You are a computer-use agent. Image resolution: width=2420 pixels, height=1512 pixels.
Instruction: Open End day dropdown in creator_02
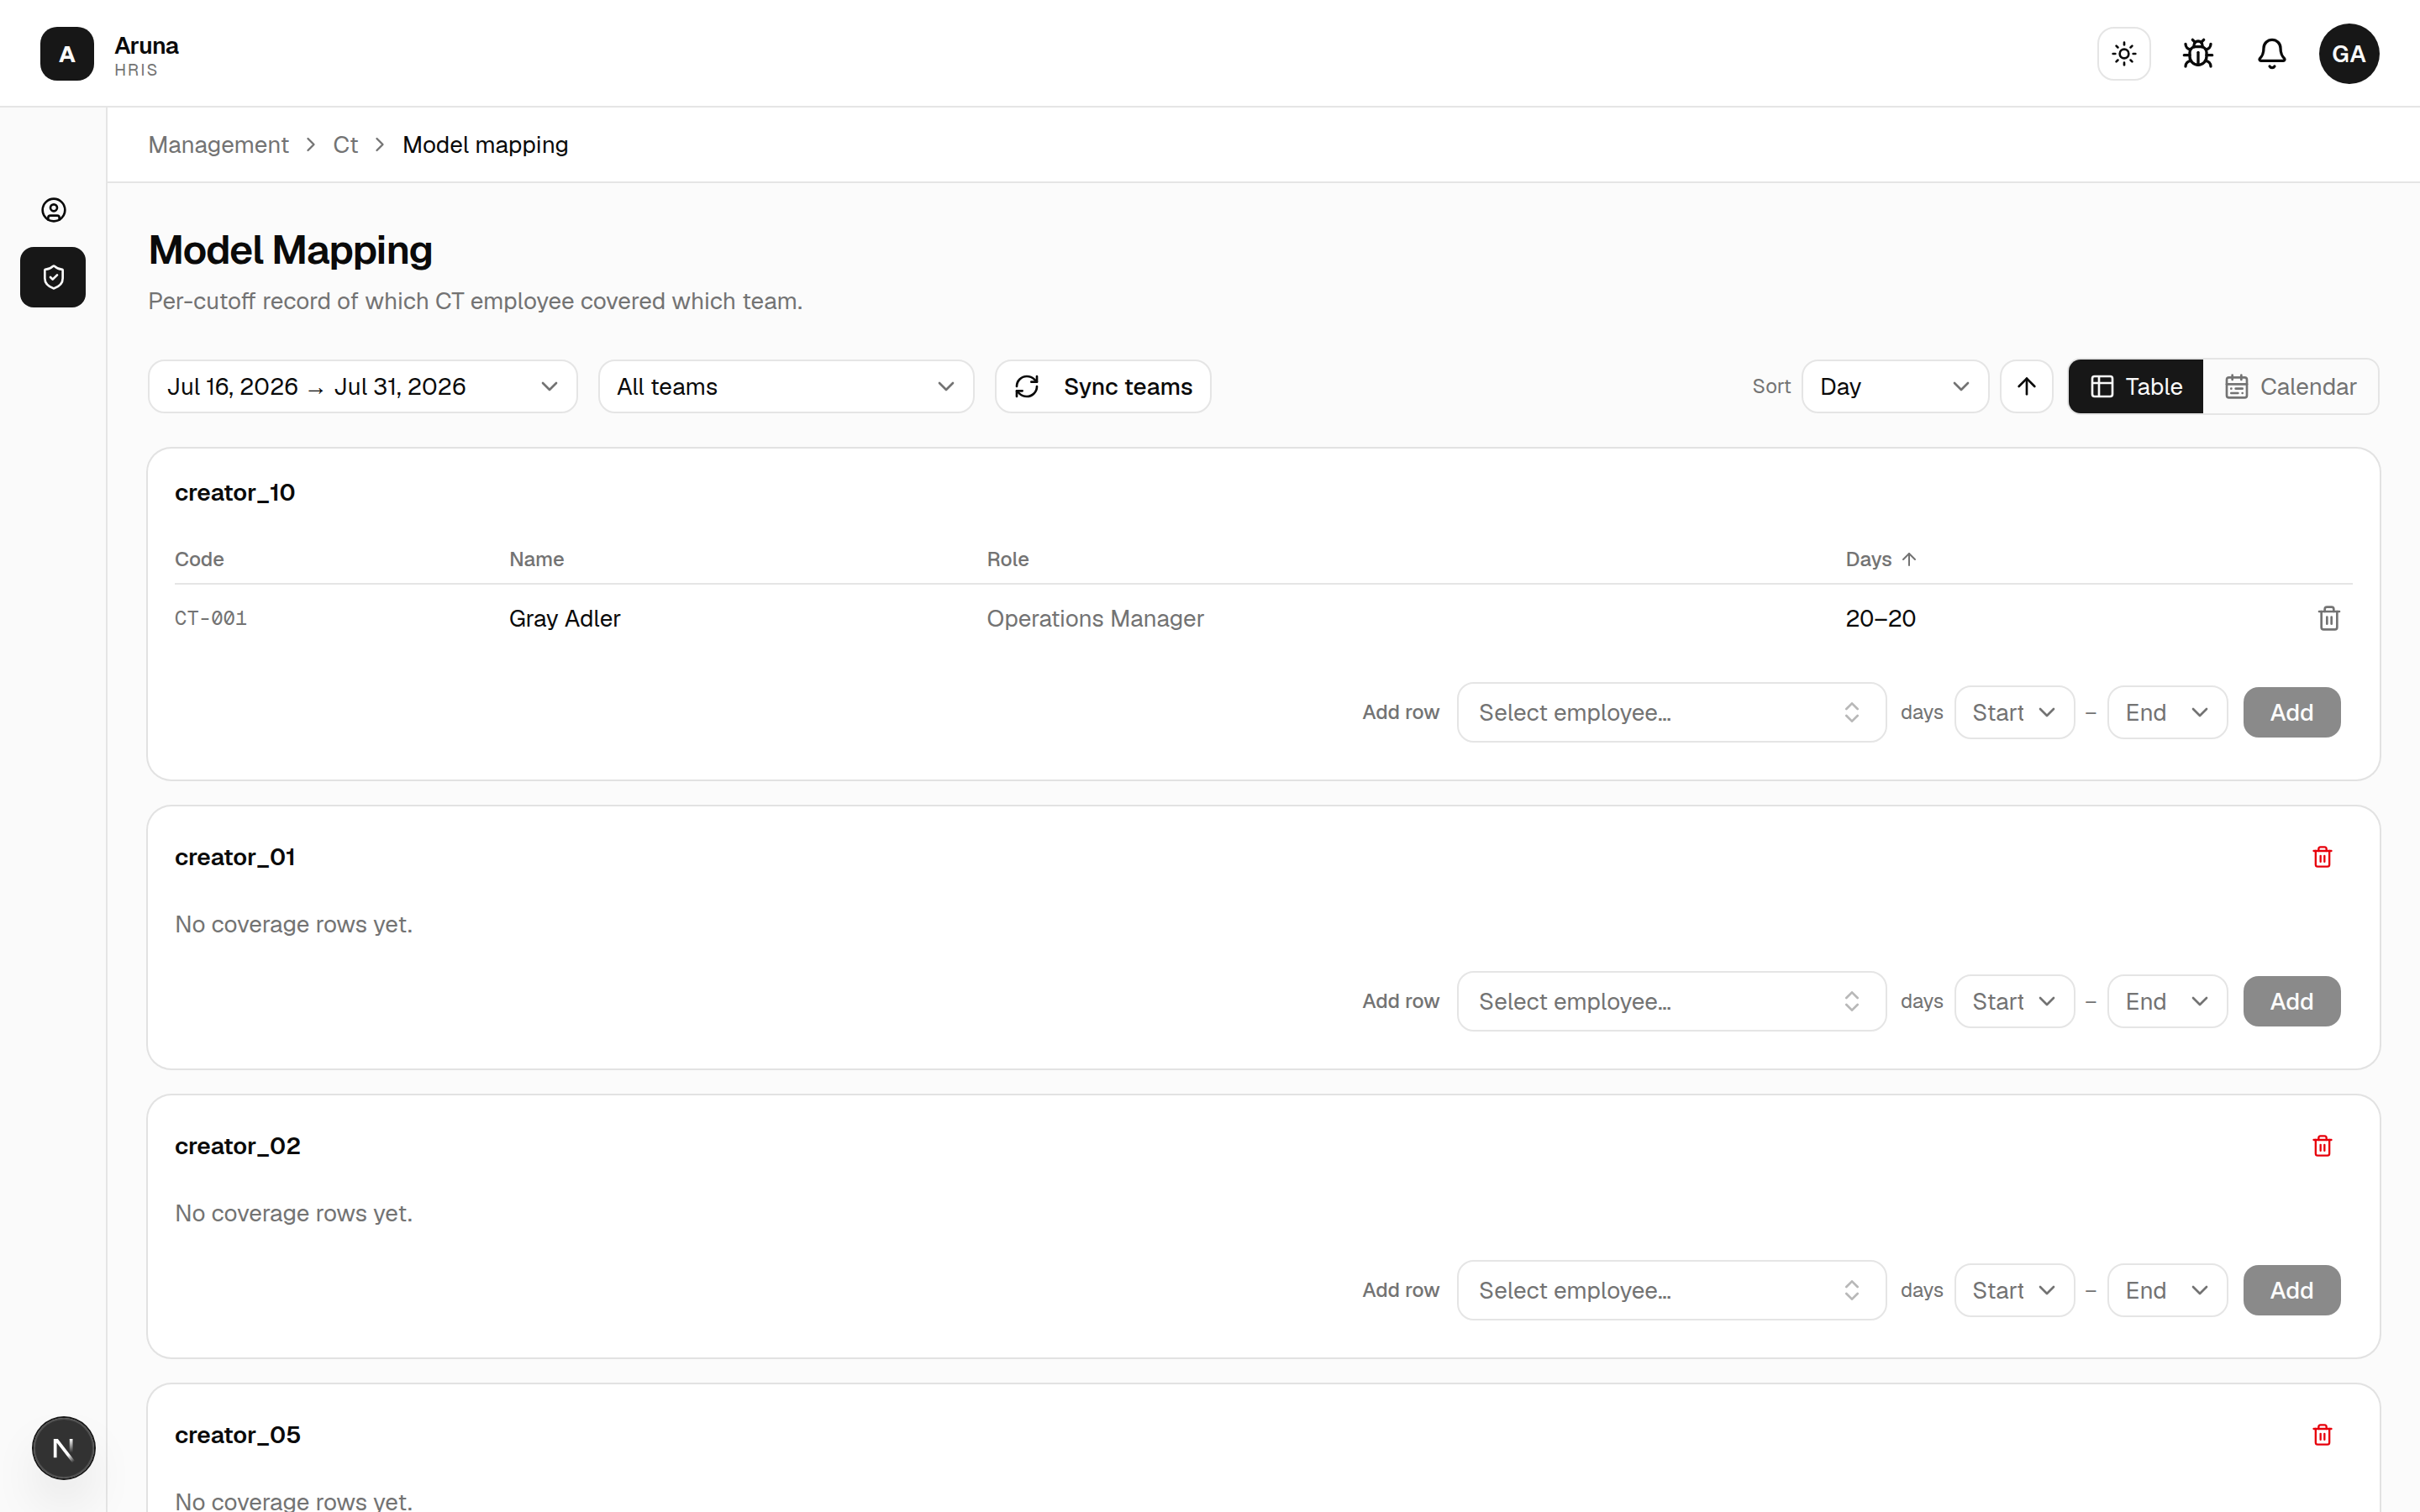[2167, 1291]
